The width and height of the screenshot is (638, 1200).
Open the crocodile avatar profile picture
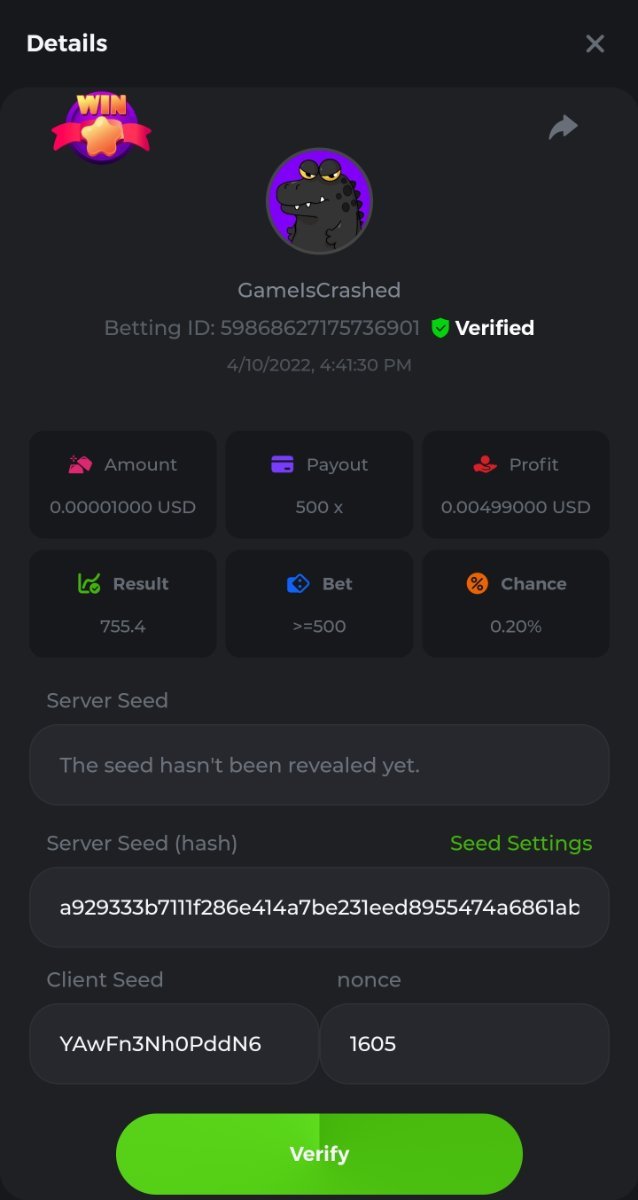pos(319,201)
